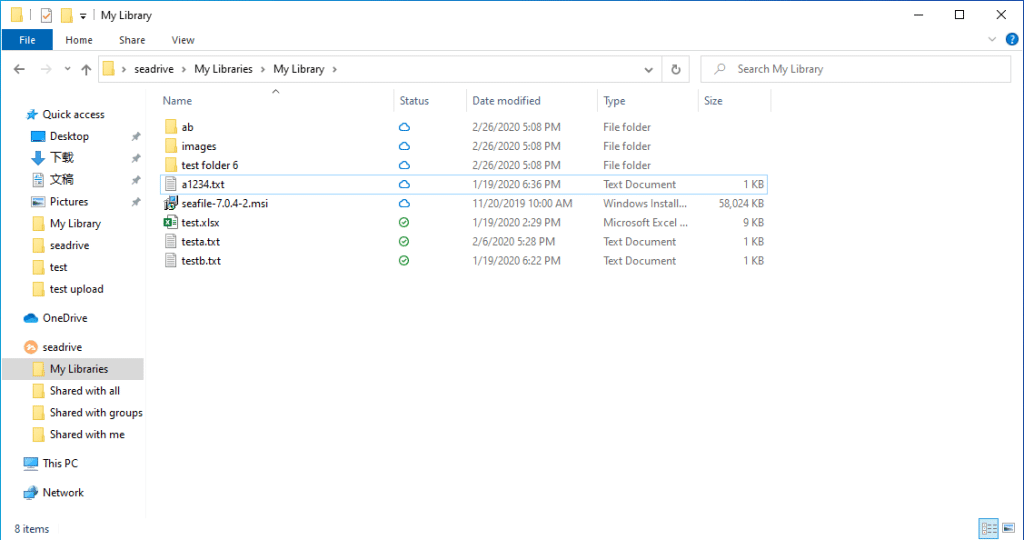
Task: Refresh the current folder view
Action: pyautogui.click(x=676, y=69)
